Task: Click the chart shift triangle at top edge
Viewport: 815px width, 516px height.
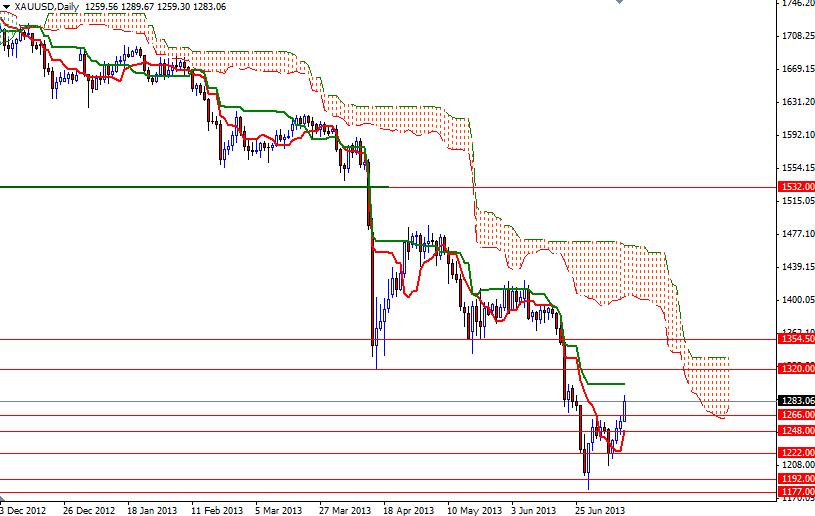Action: (619, 2)
